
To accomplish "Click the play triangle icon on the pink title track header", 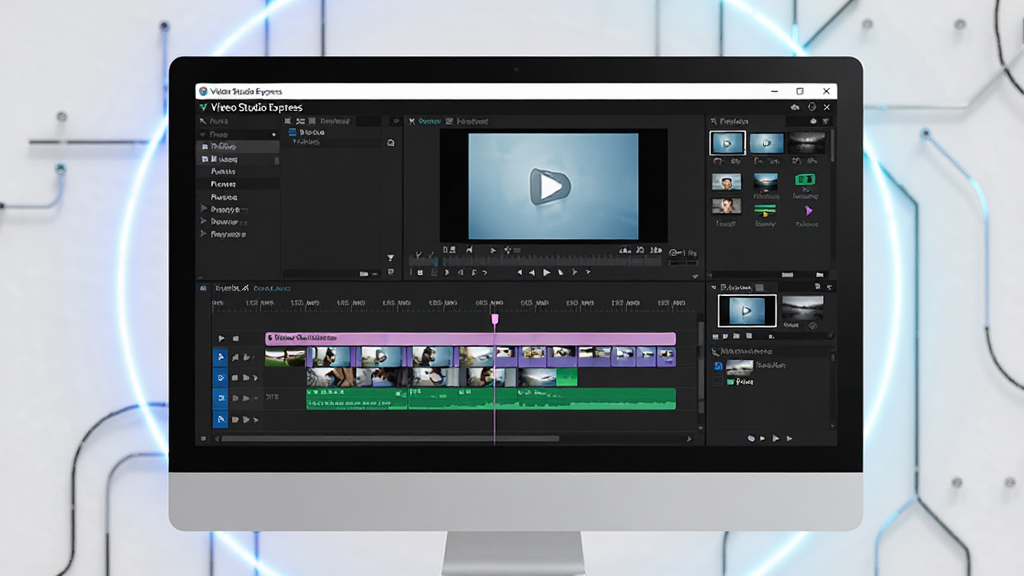I will (x=221, y=338).
